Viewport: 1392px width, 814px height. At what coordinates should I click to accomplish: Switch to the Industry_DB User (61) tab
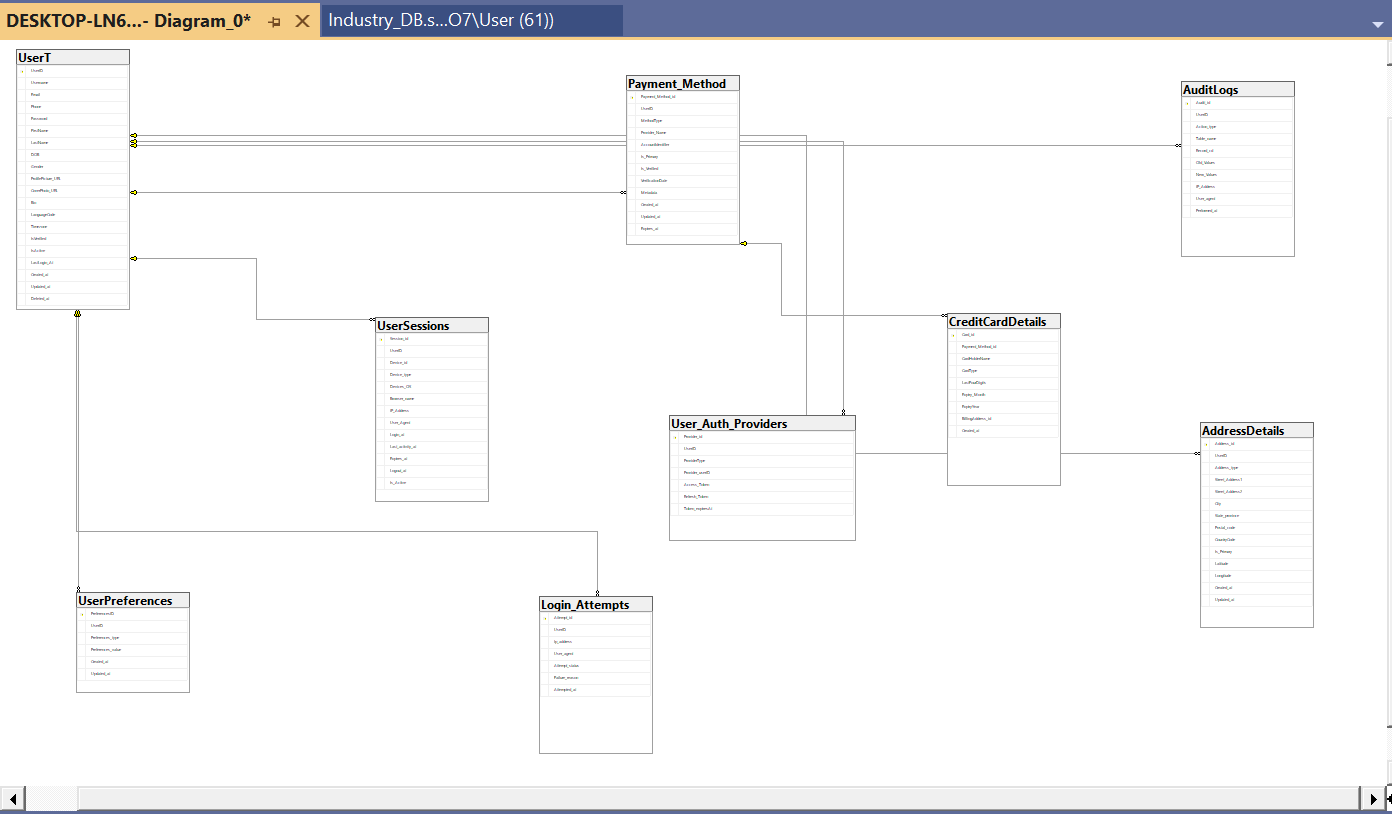point(441,20)
